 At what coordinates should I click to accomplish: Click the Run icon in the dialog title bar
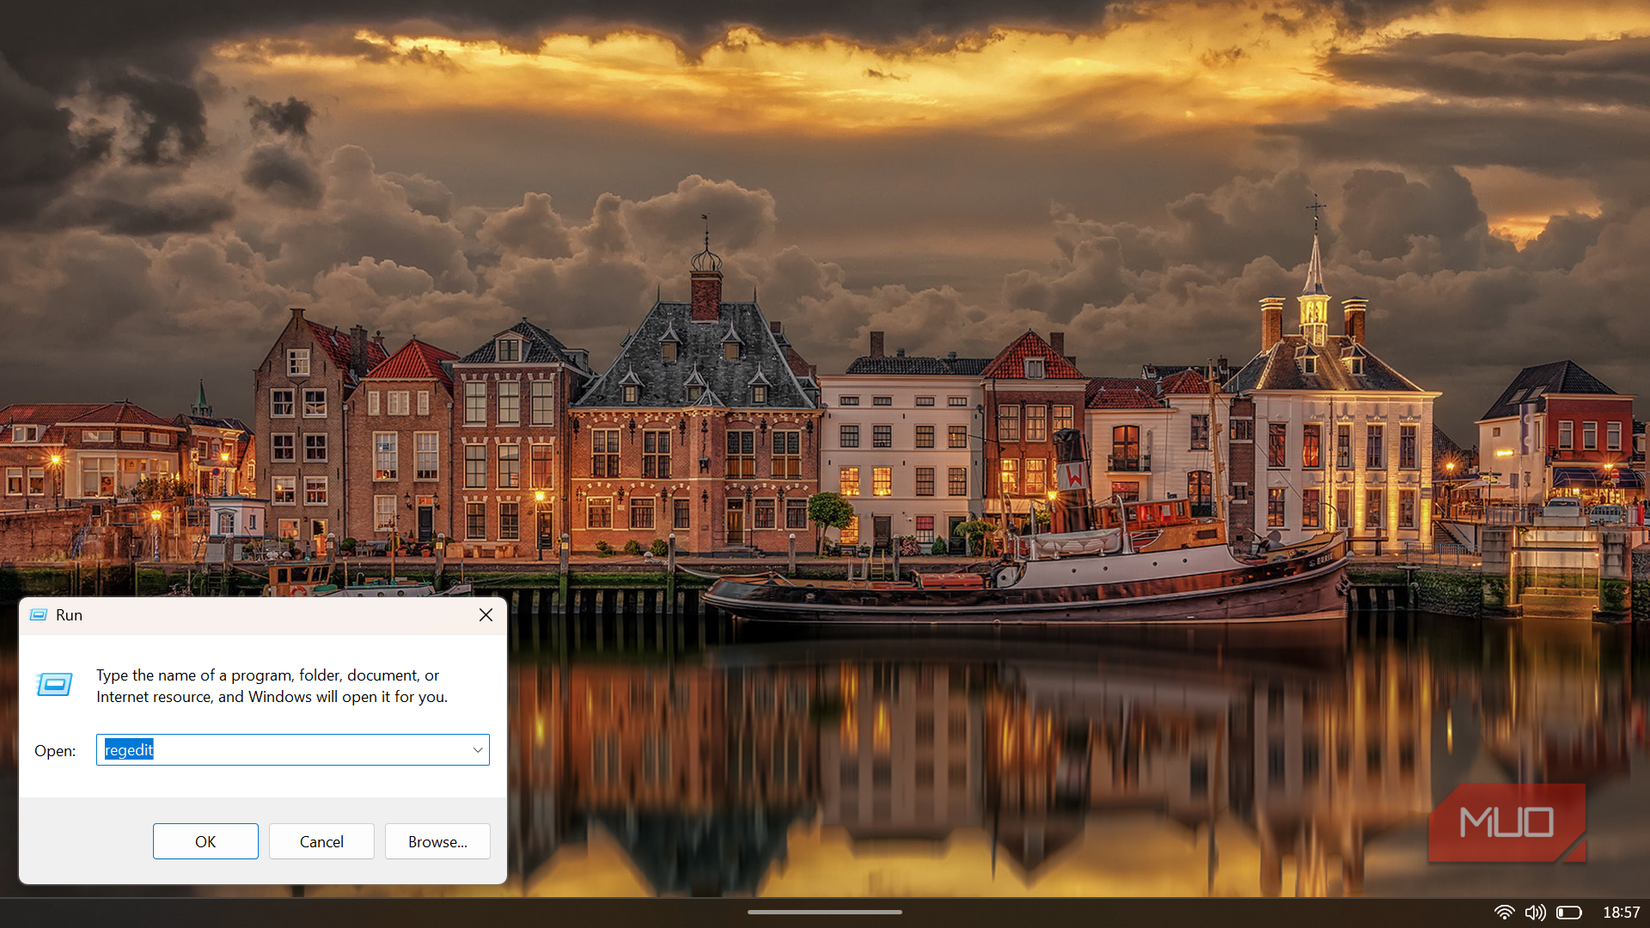(39, 615)
